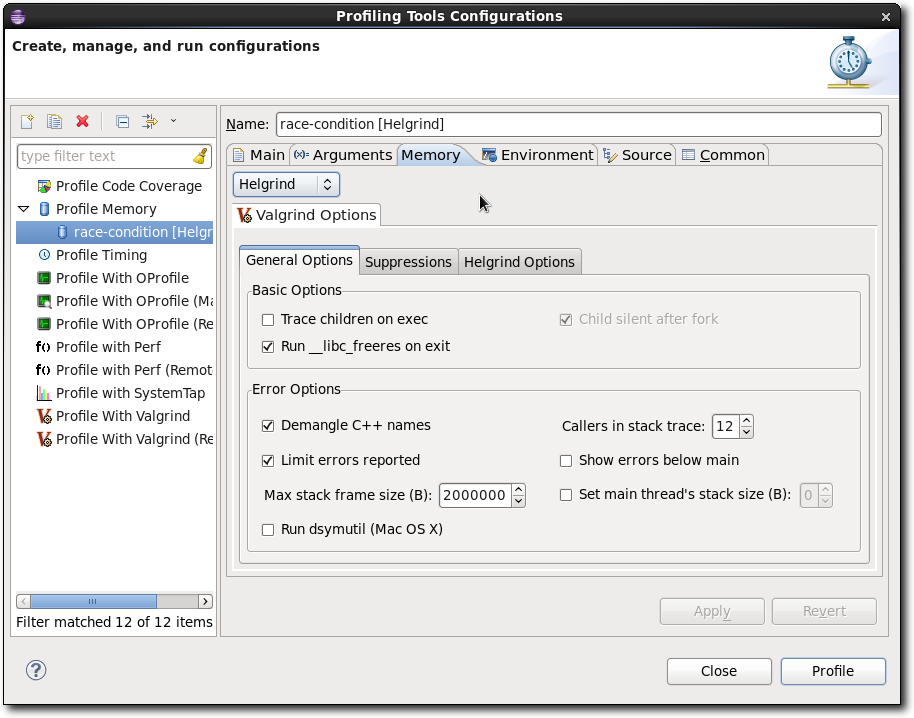Open the Helgrind Options tab

(519, 262)
